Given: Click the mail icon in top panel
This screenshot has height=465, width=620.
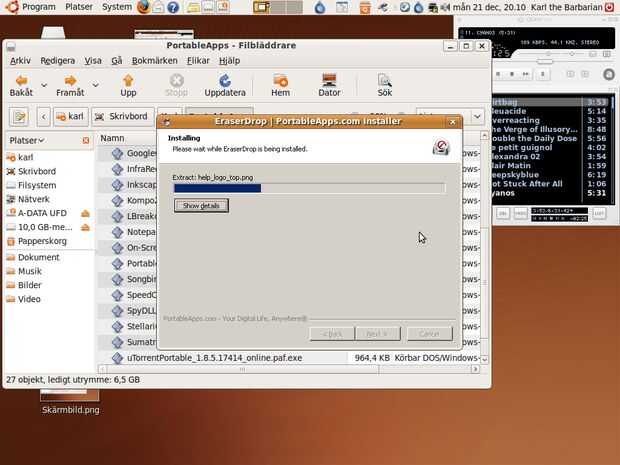Looking at the screenshot, I should tap(159, 7).
